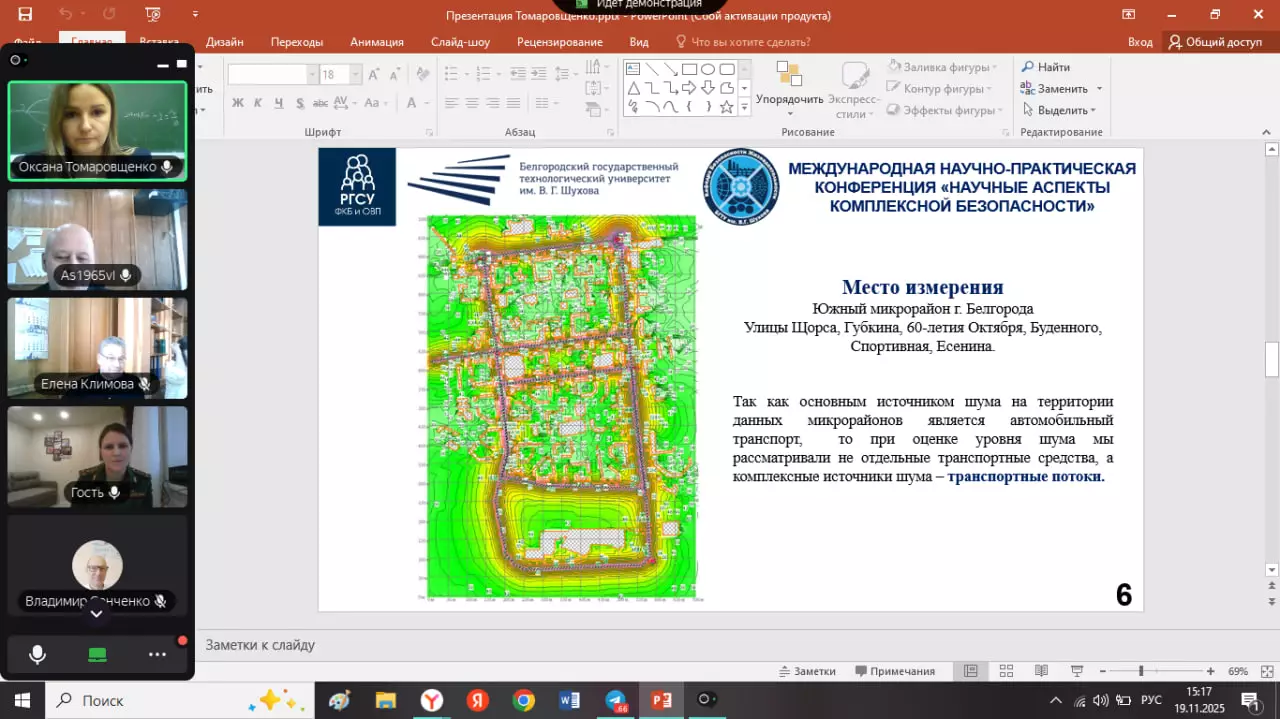Open the font size dropdown
Viewport: 1280px width, 719px height.
point(355,75)
